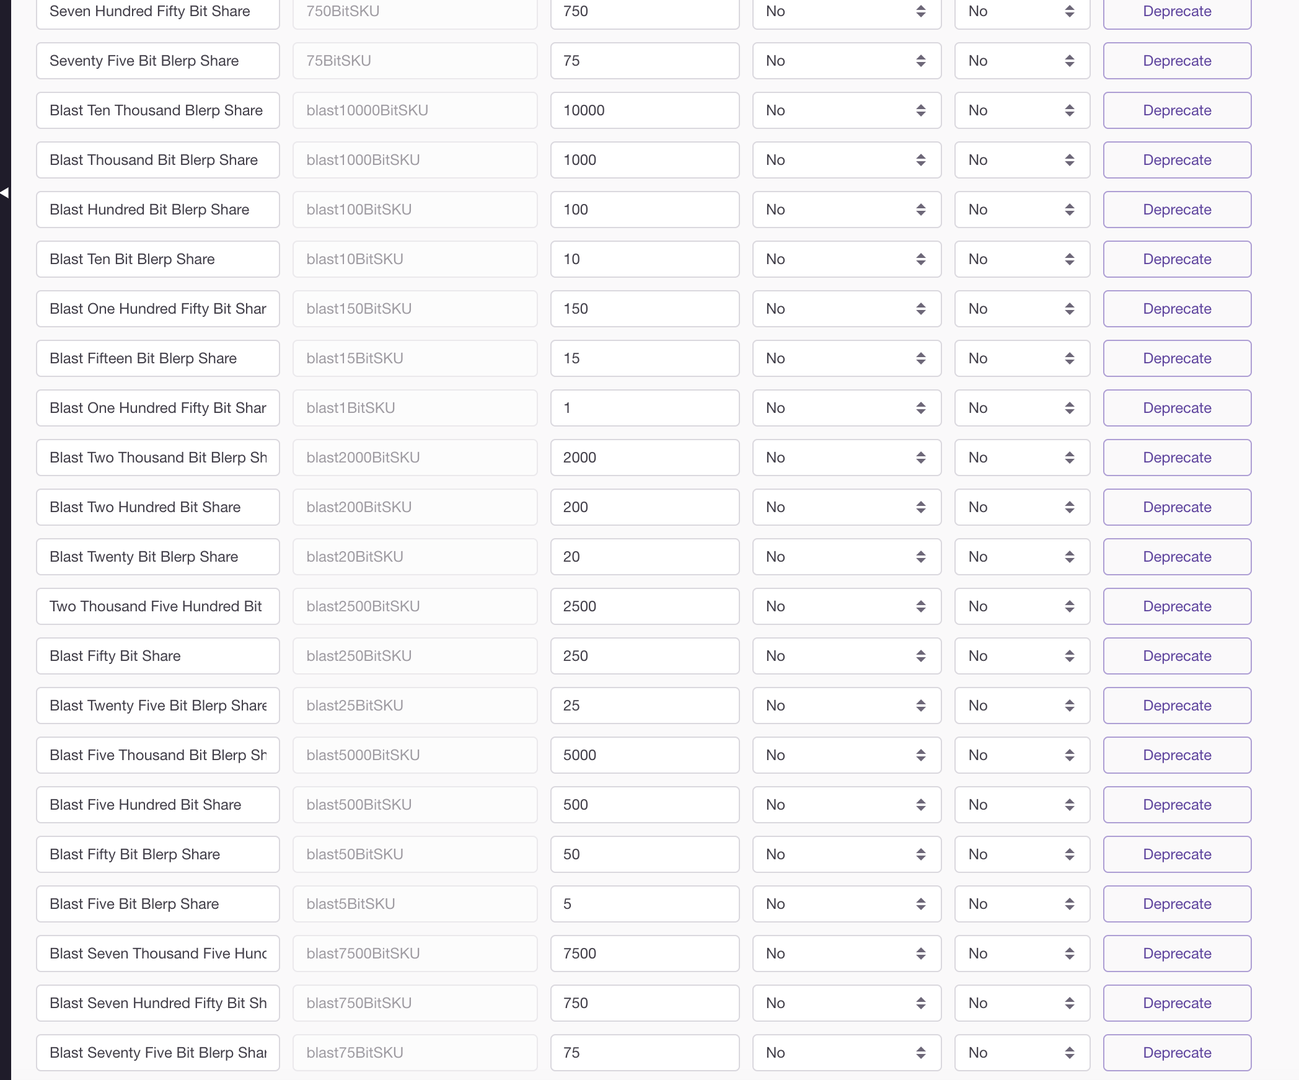Image resolution: width=1299 pixels, height=1080 pixels.
Task: Click the Blast Twenty Five Bit Blerp Share field
Action: tap(158, 706)
